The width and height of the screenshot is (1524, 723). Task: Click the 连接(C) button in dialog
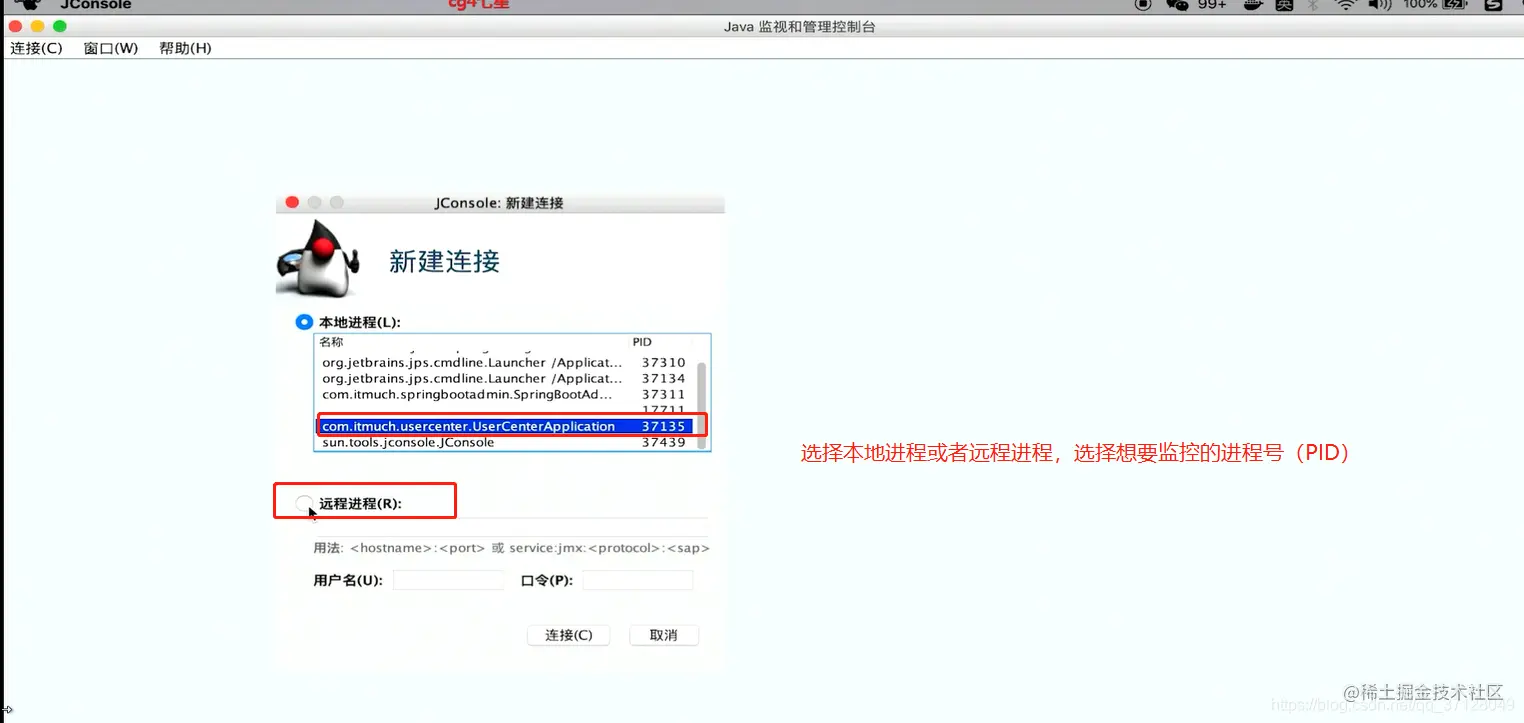click(x=569, y=635)
